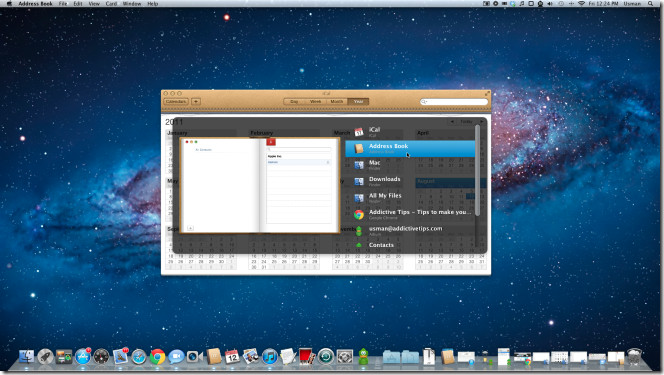This screenshot has height=375, width=664.
Task: Pick All My Files in switcher list
Action: pos(410,198)
